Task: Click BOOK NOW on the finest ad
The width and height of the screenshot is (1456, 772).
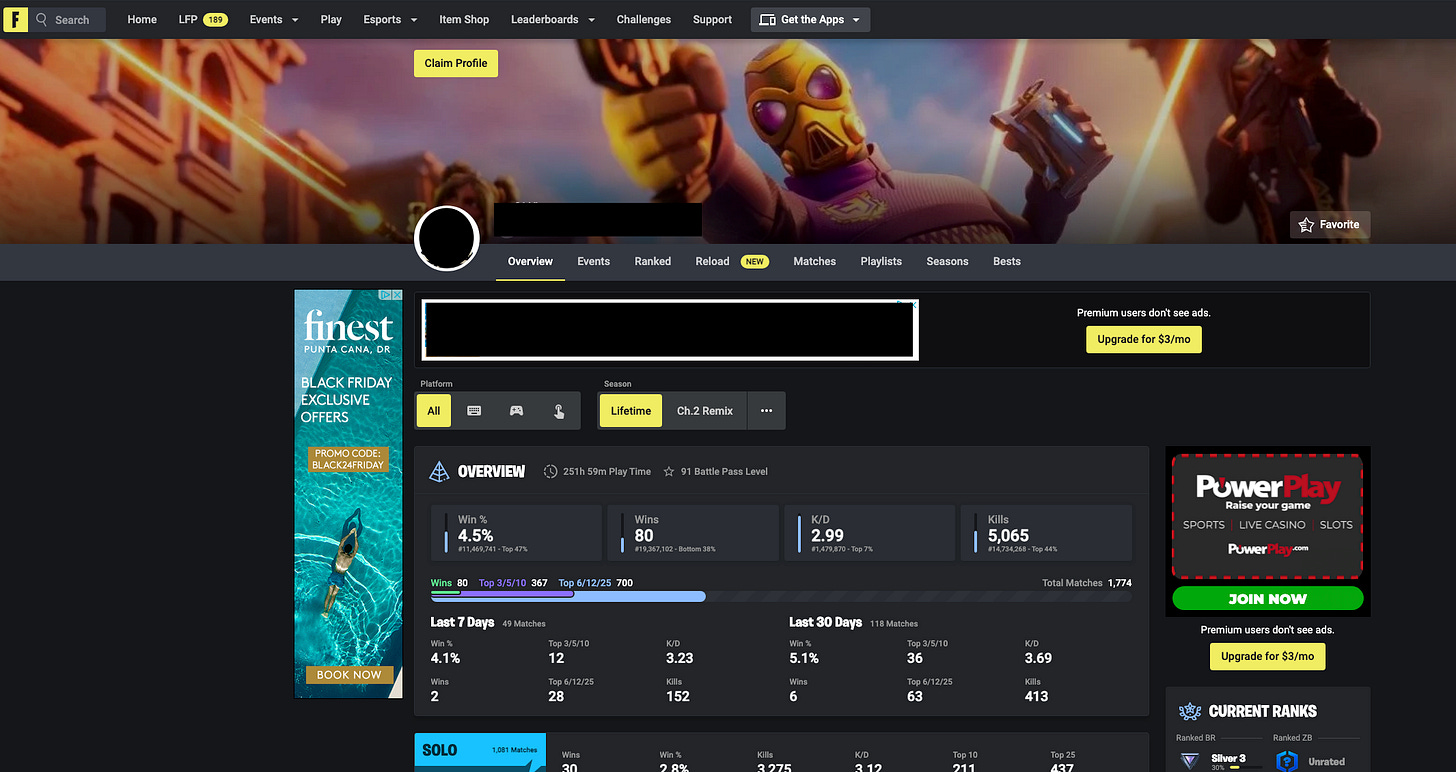Action: point(349,675)
